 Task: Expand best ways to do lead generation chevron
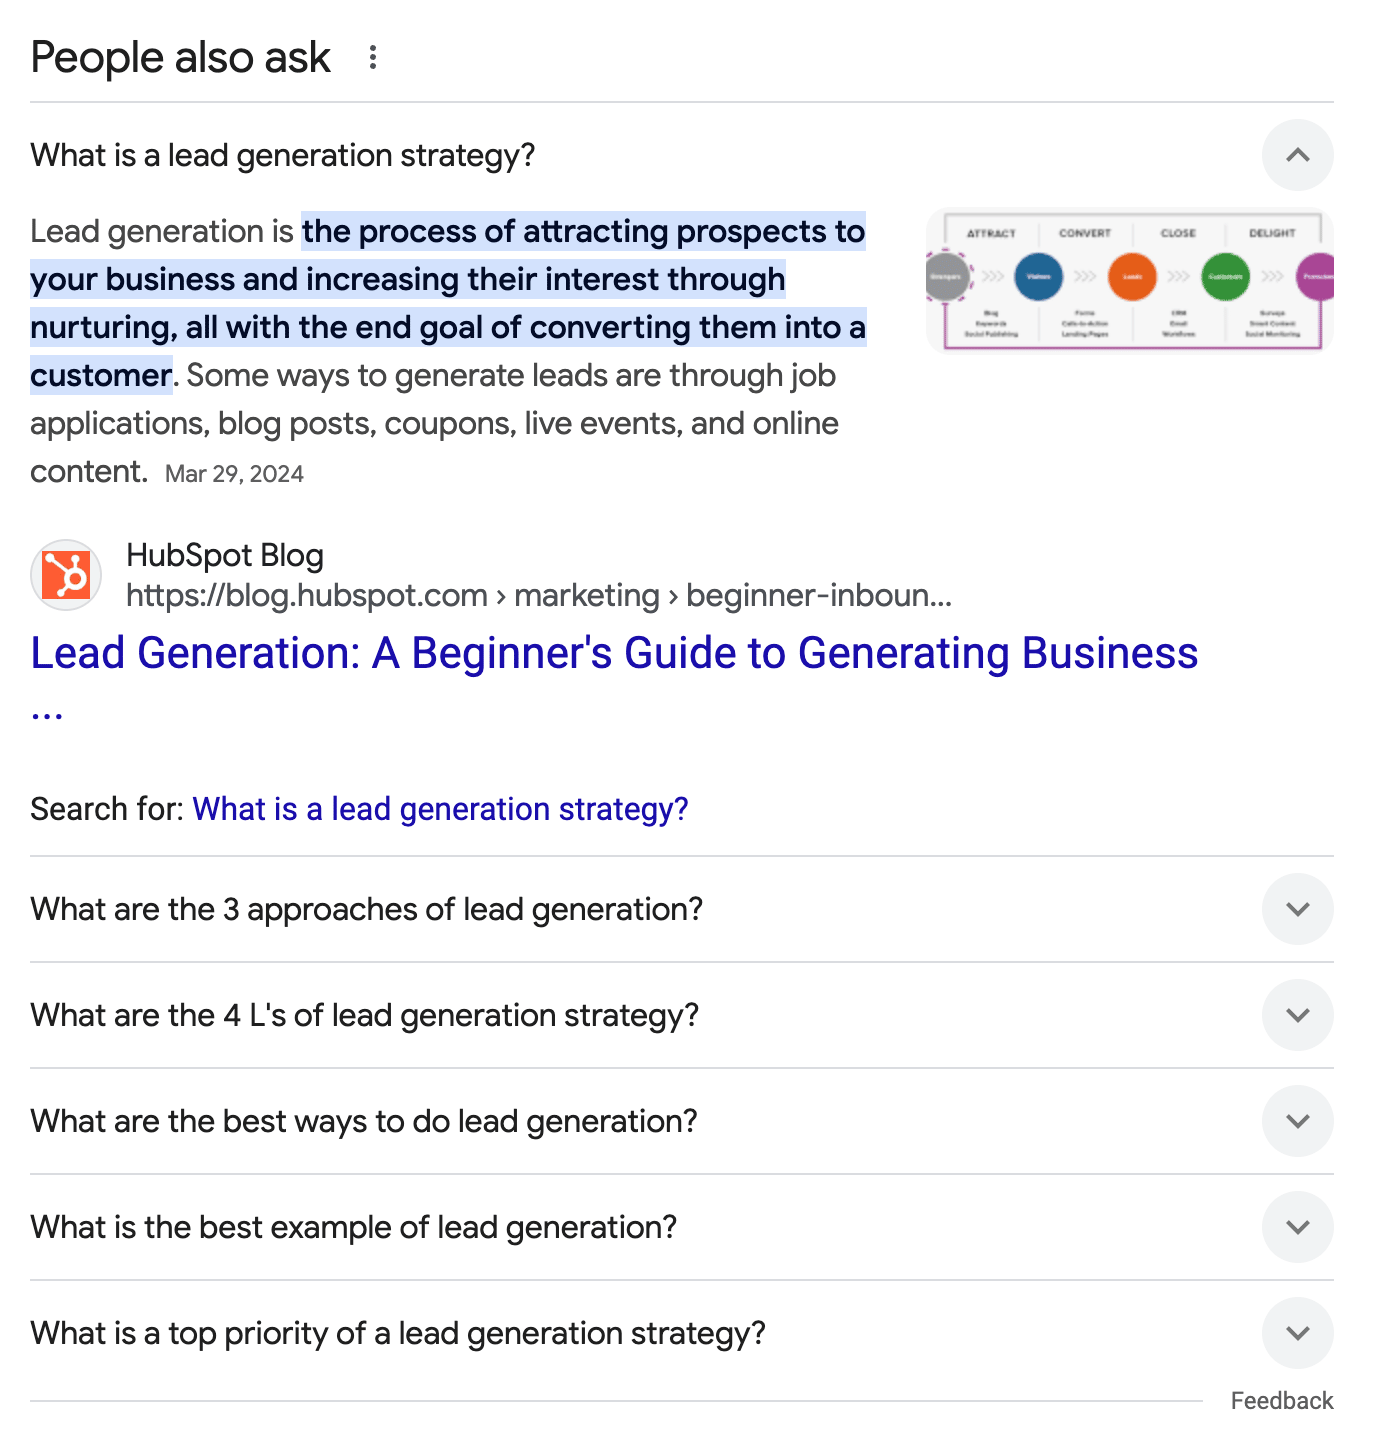click(1297, 1121)
